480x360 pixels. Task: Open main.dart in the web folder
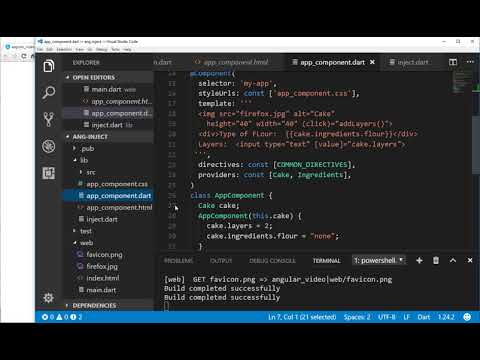click(x=109, y=290)
